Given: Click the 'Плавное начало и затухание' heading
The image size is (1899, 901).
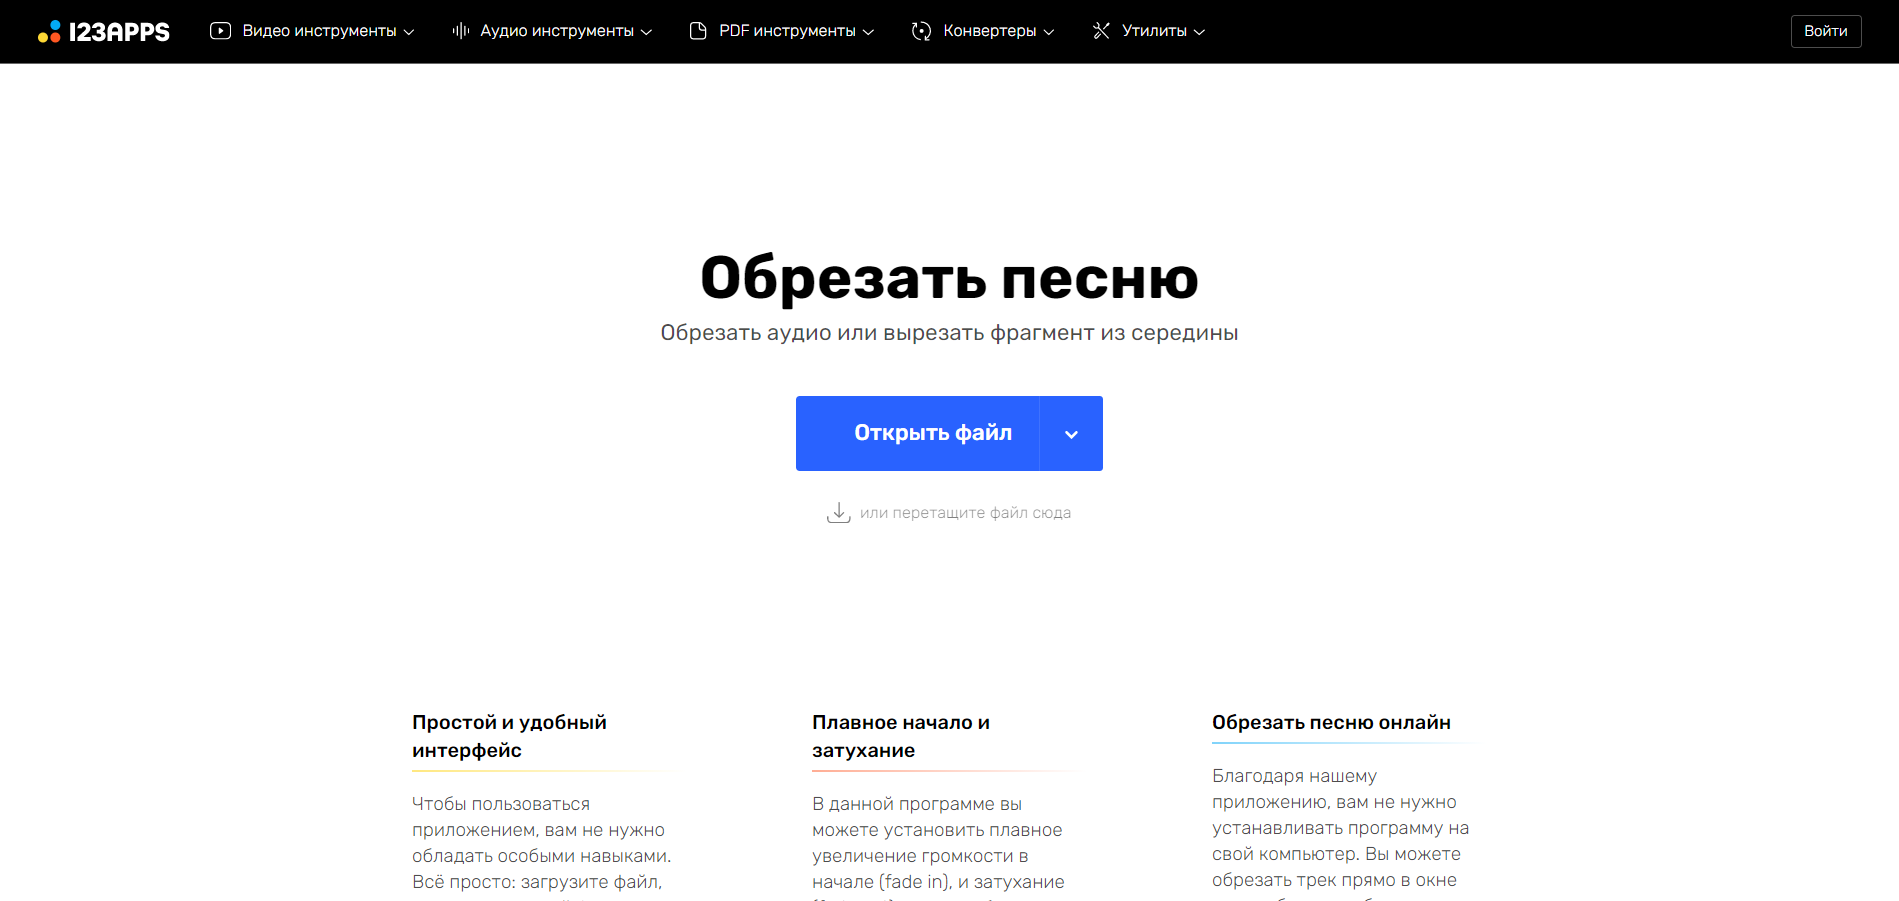Looking at the screenshot, I should [x=900, y=736].
